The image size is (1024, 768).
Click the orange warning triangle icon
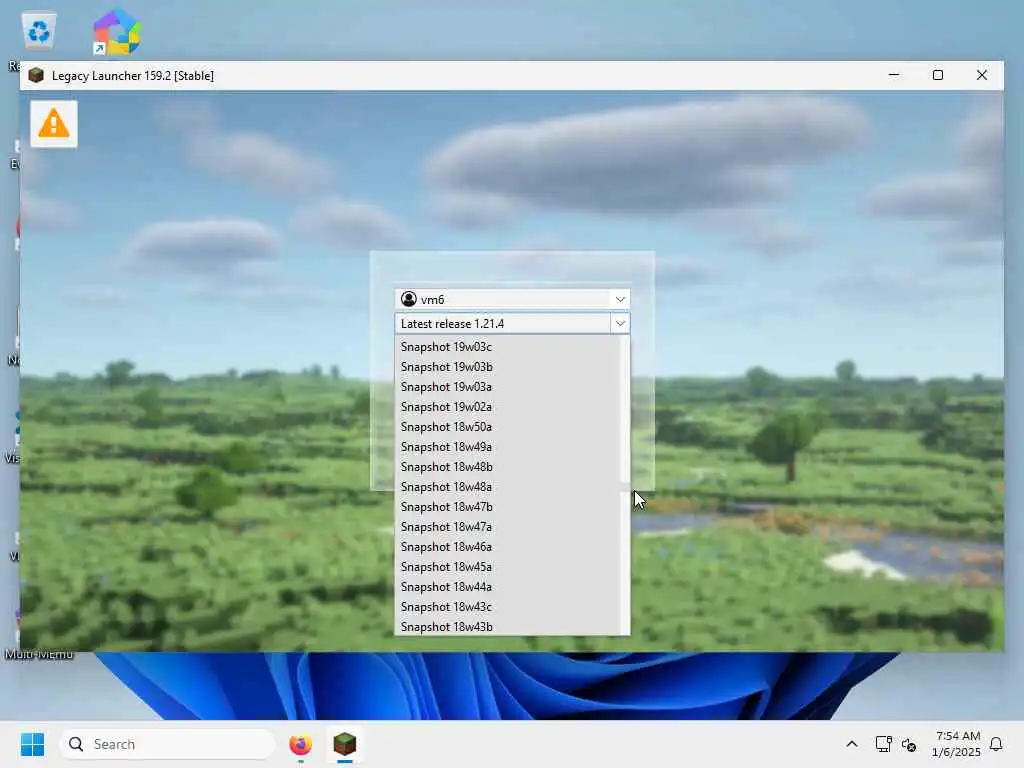(54, 124)
